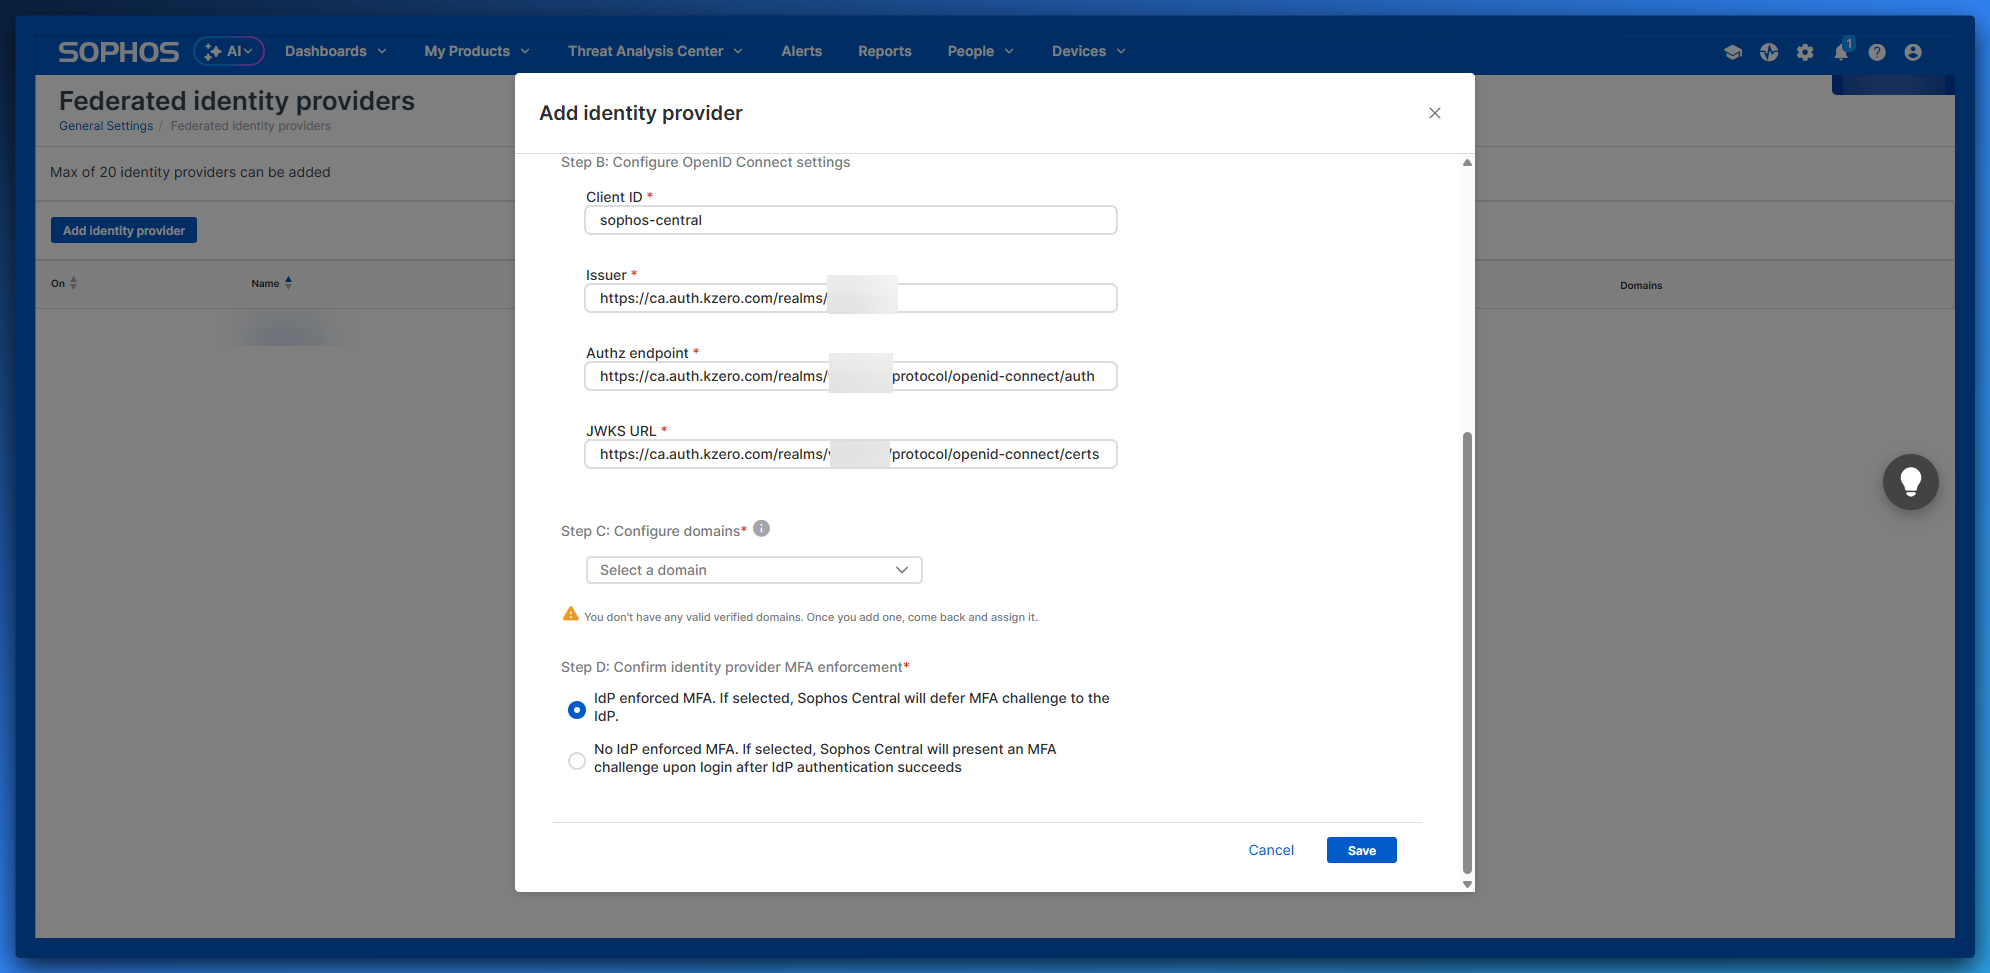Viewport: 1990px width, 973px height.
Task: Click the info icon beside Configure domains
Action: (x=761, y=529)
